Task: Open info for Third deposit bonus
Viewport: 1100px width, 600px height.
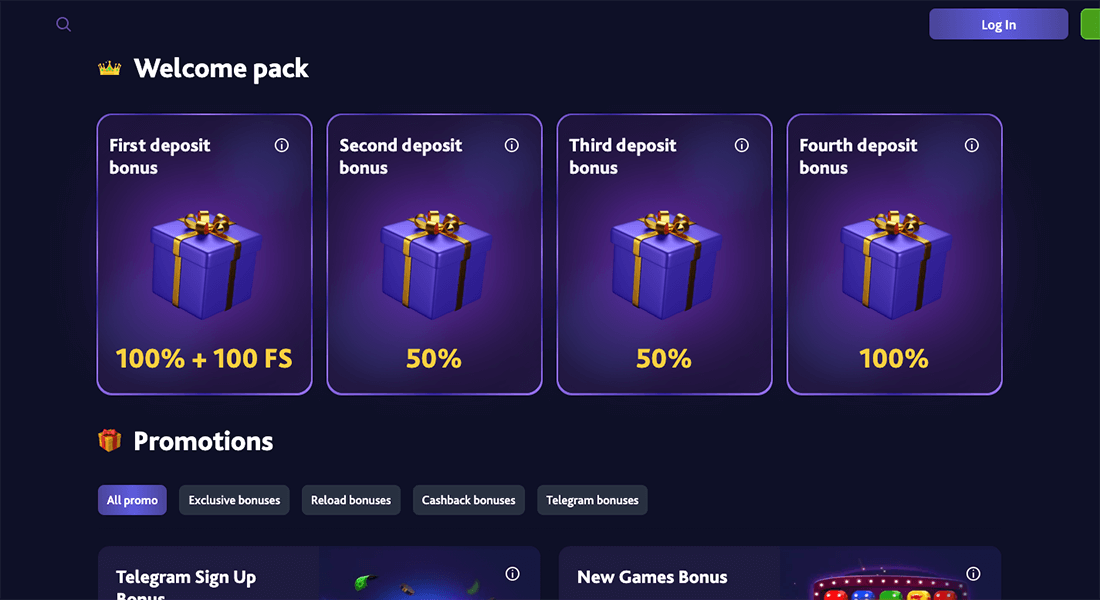Action: [741, 145]
